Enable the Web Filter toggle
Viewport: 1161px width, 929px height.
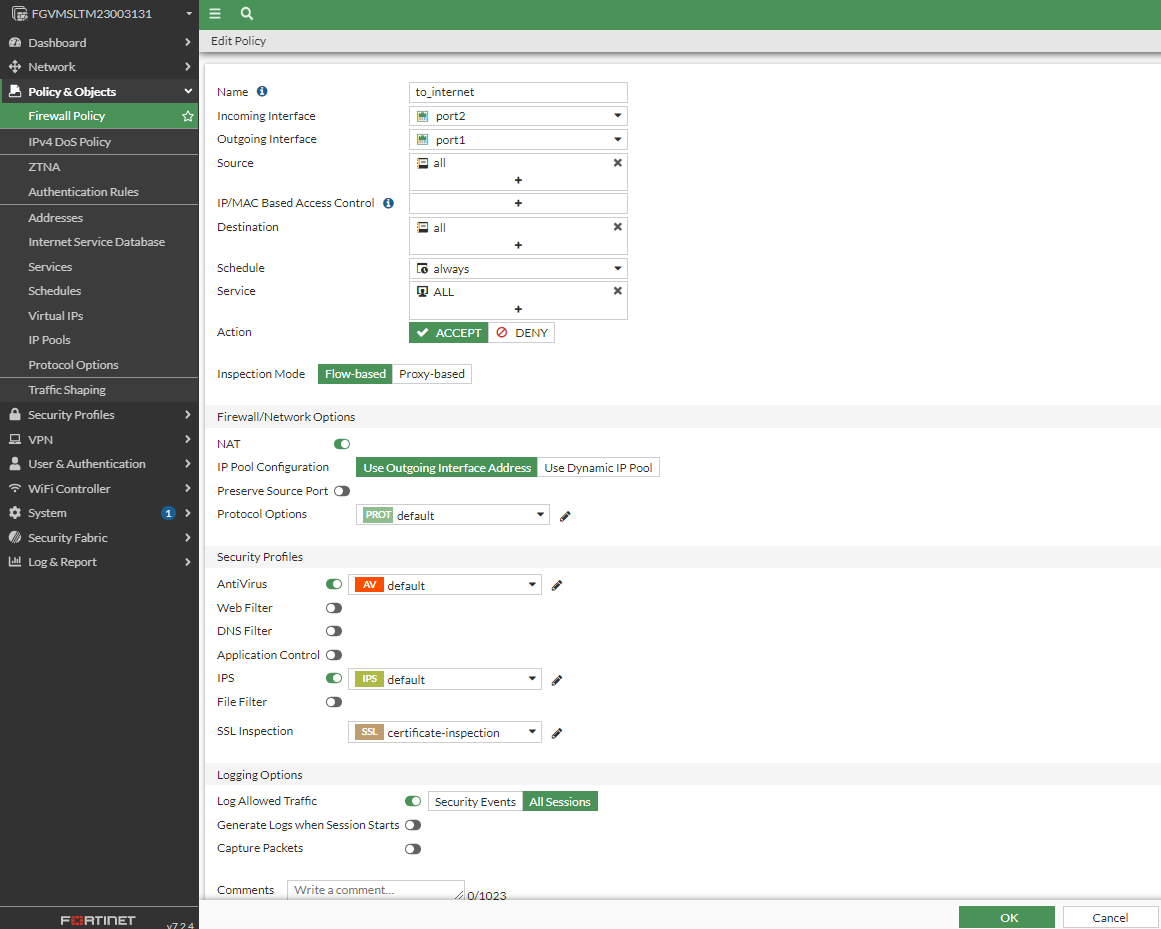[334, 608]
